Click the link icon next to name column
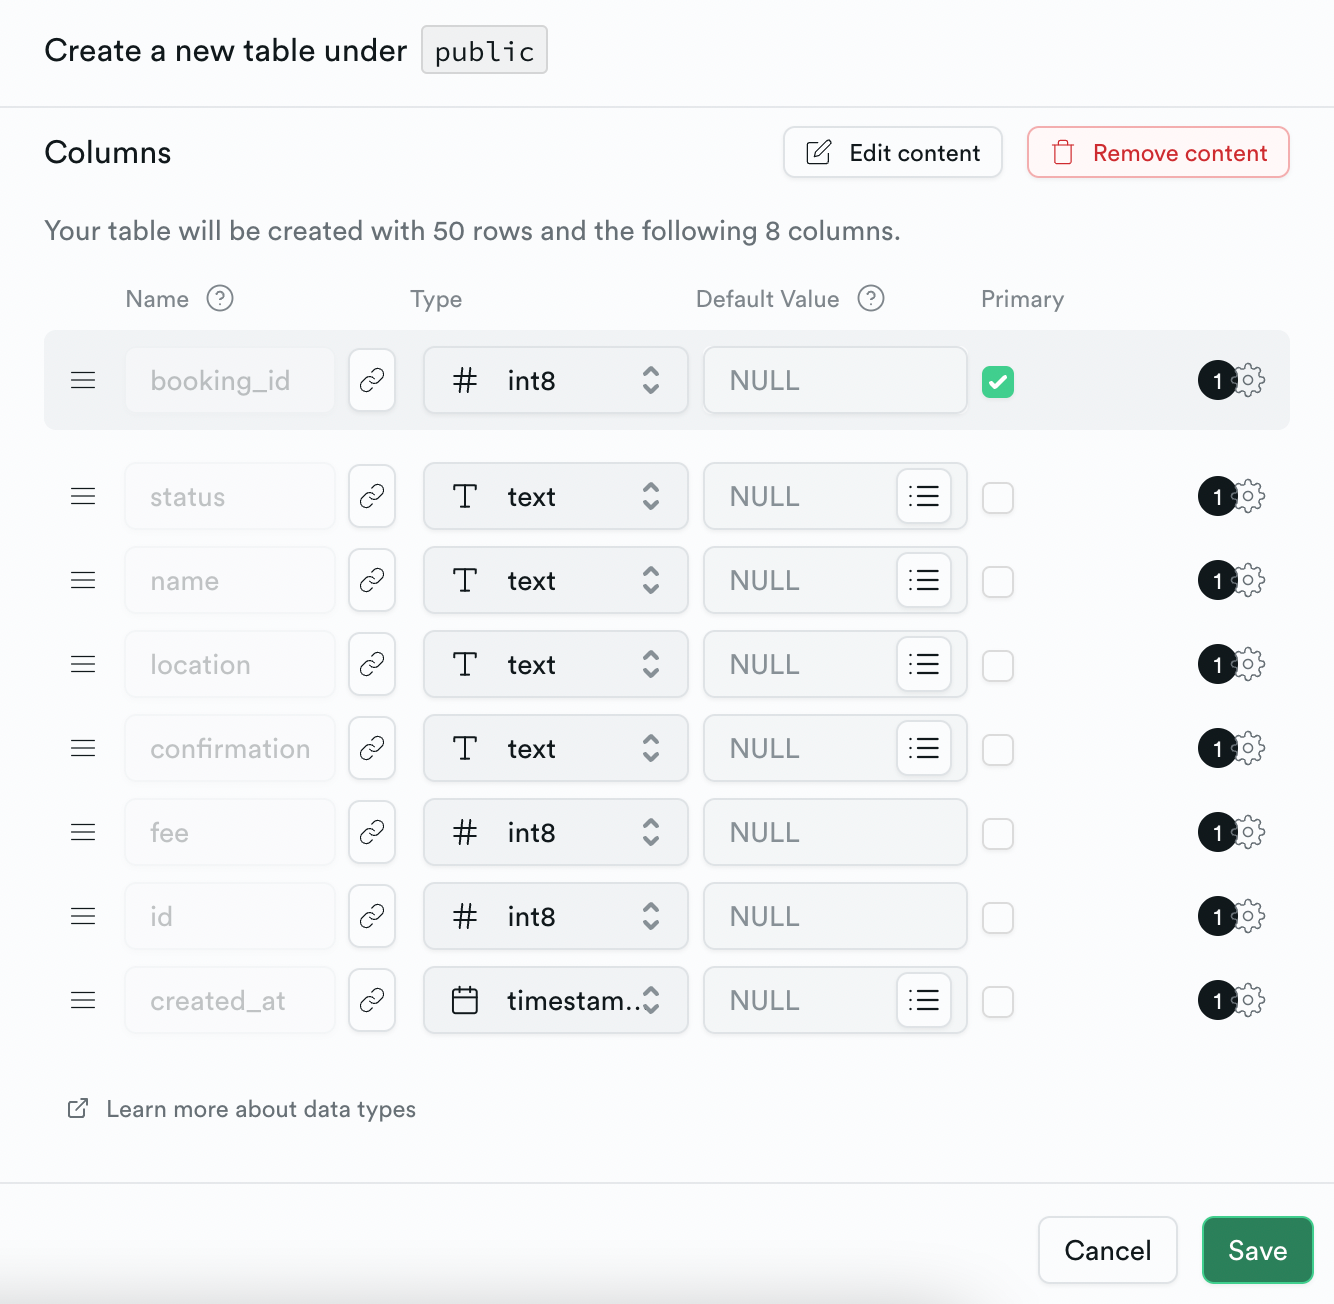The height and width of the screenshot is (1304, 1334). click(x=372, y=580)
